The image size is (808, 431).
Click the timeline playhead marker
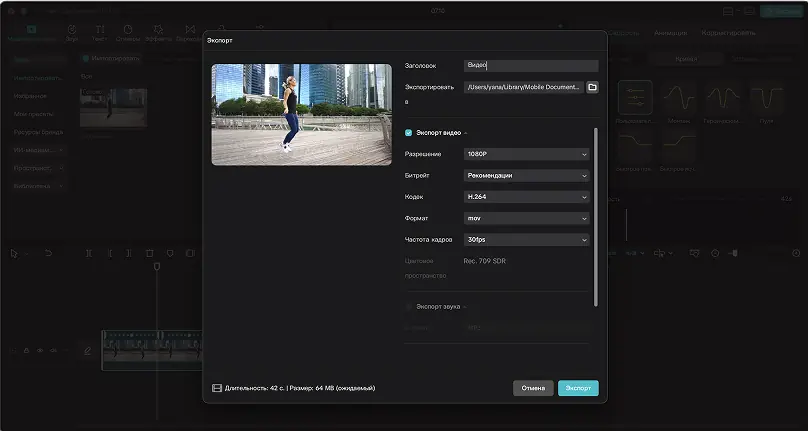point(157,266)
